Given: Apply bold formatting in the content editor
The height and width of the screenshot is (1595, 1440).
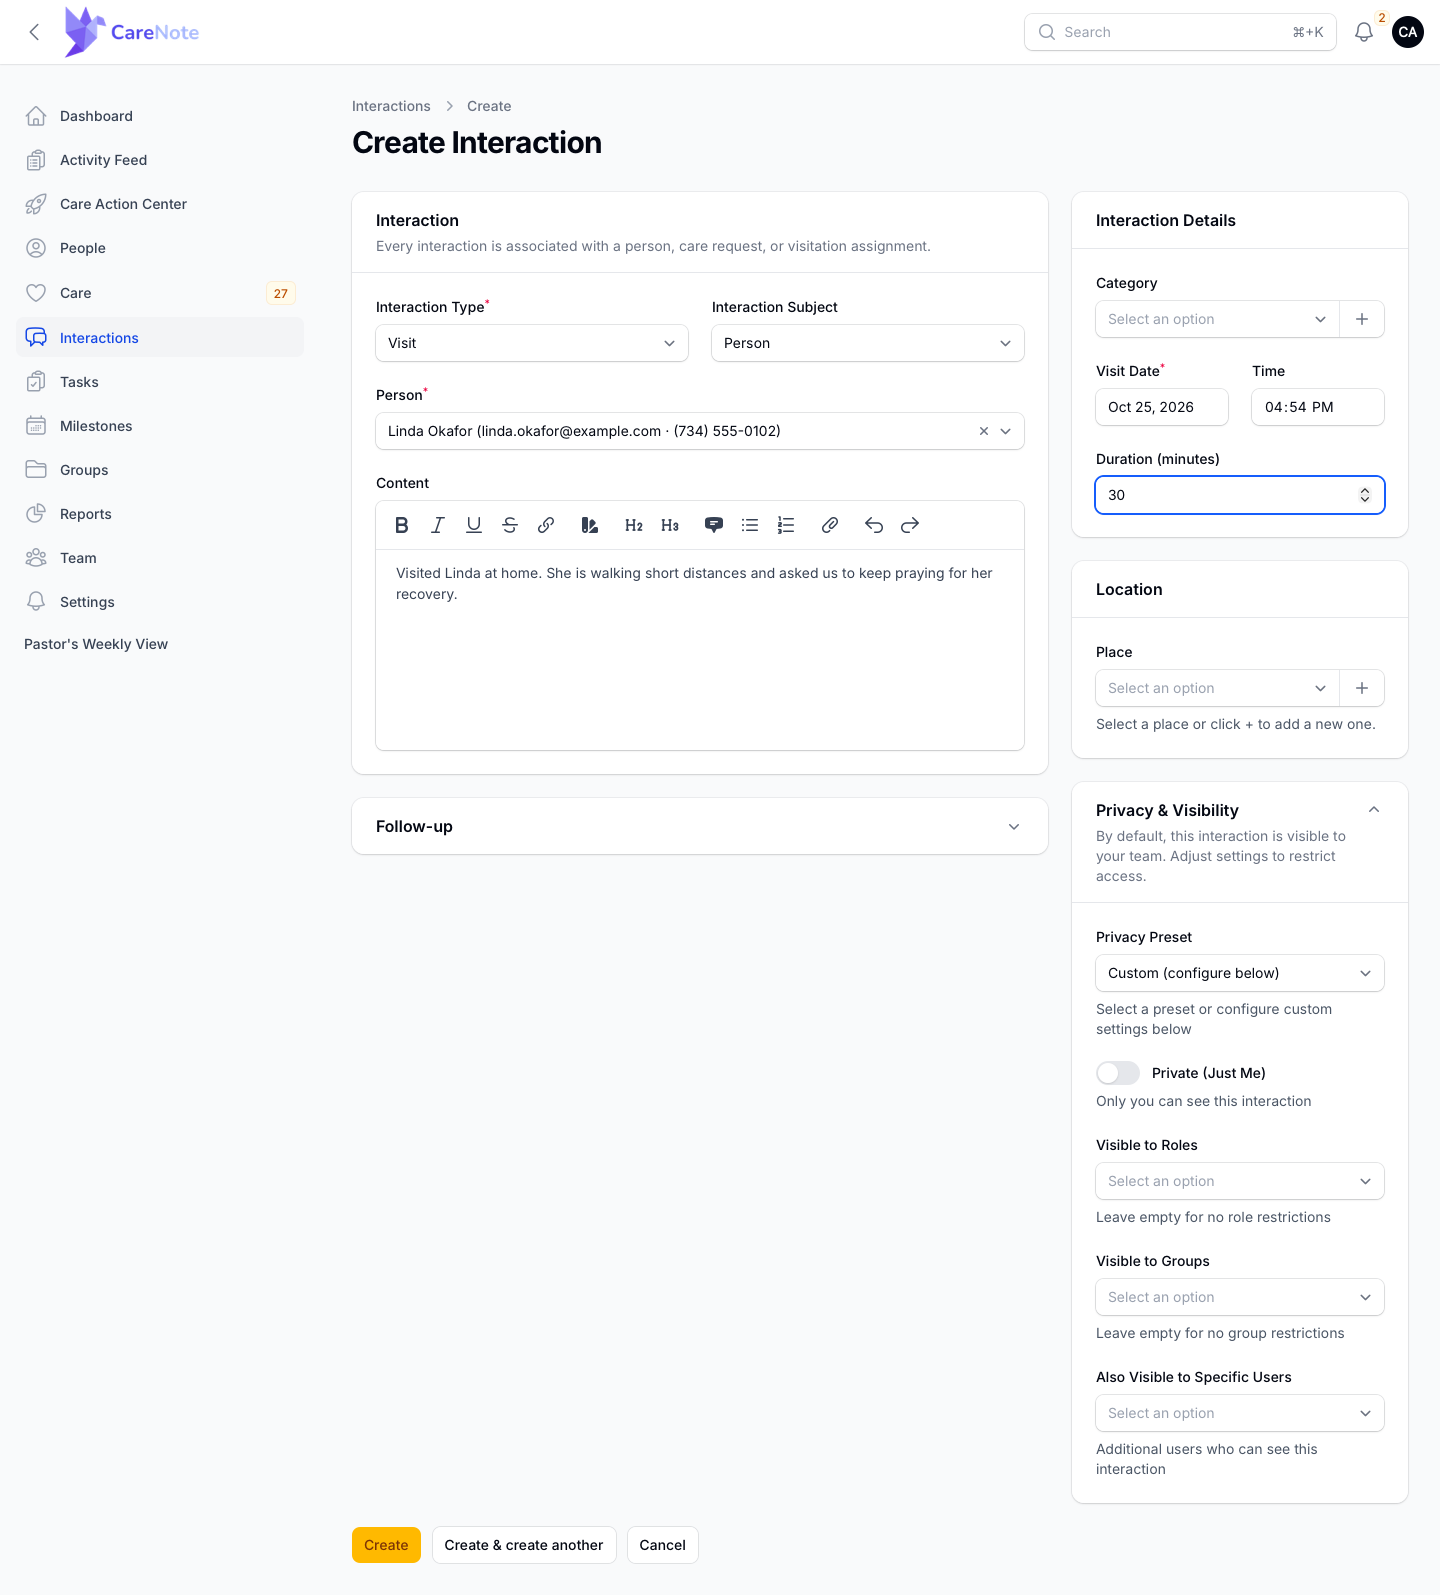Looking at the screenshot, I should click(x=402, y=525).
